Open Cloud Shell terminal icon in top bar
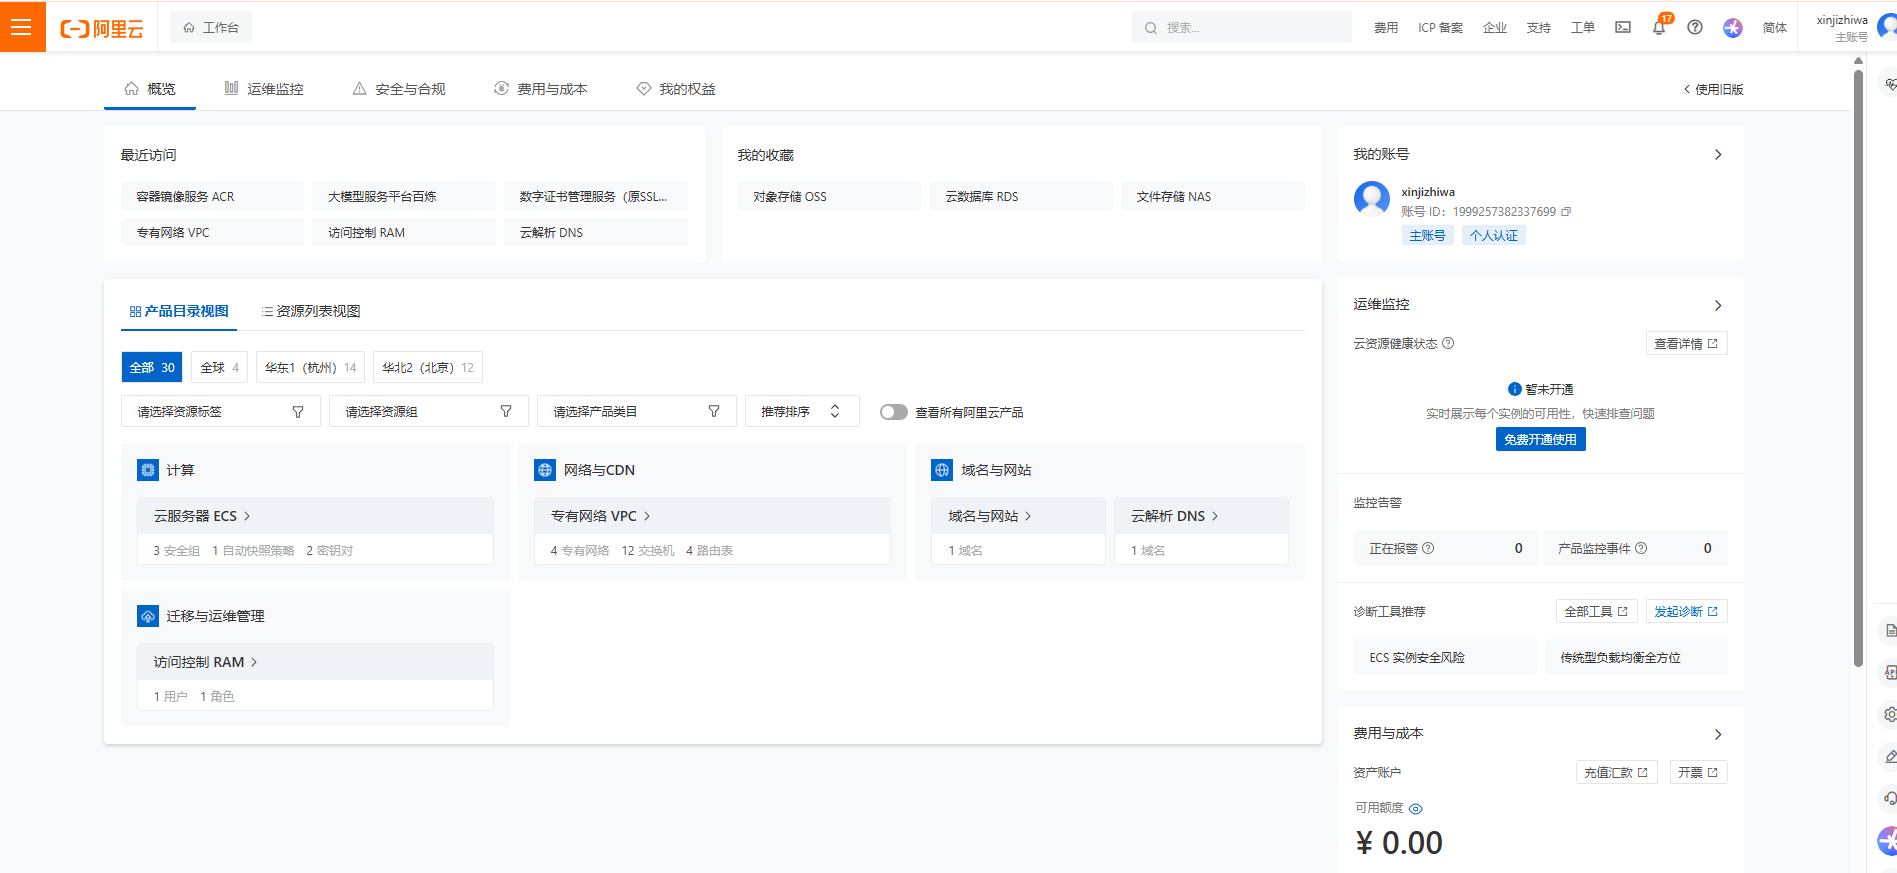The width and height of the screenshot is (1897, 873). point(1623,28)
